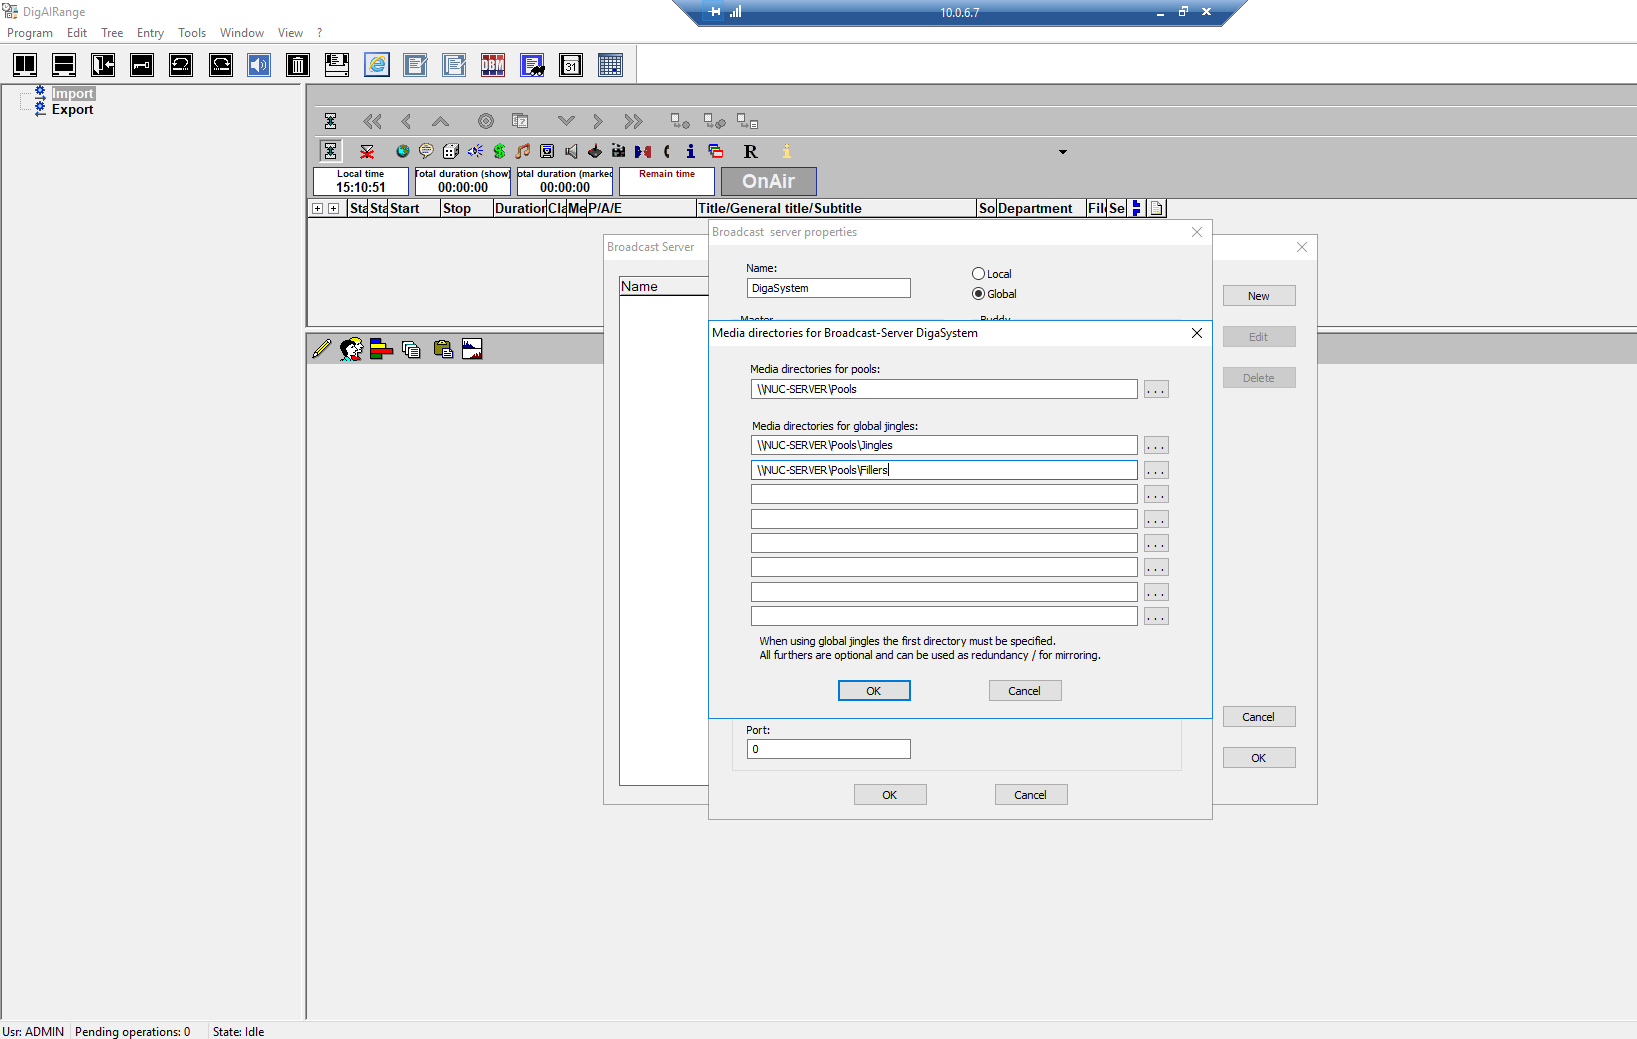This screenshot has height=1039, width=1637.
Task: Click the music notes filter icon
Action: [x=523, y=151]
